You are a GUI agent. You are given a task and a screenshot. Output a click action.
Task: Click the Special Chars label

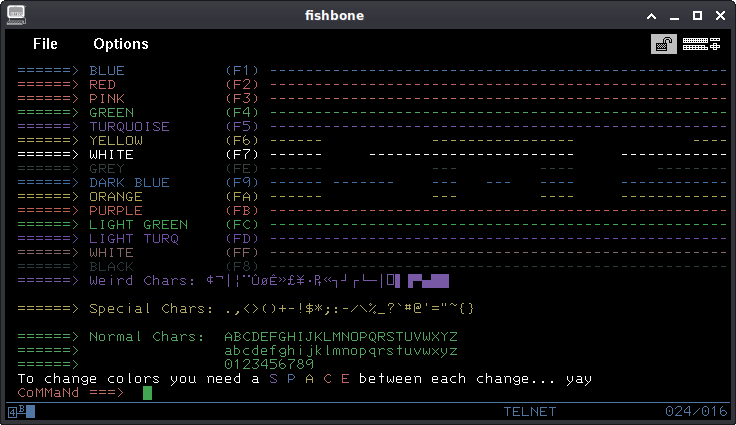click(x=151, y=309)
